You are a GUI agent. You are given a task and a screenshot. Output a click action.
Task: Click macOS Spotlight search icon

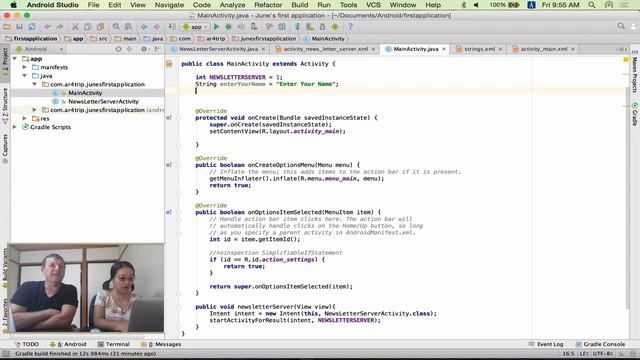[592, 5]
